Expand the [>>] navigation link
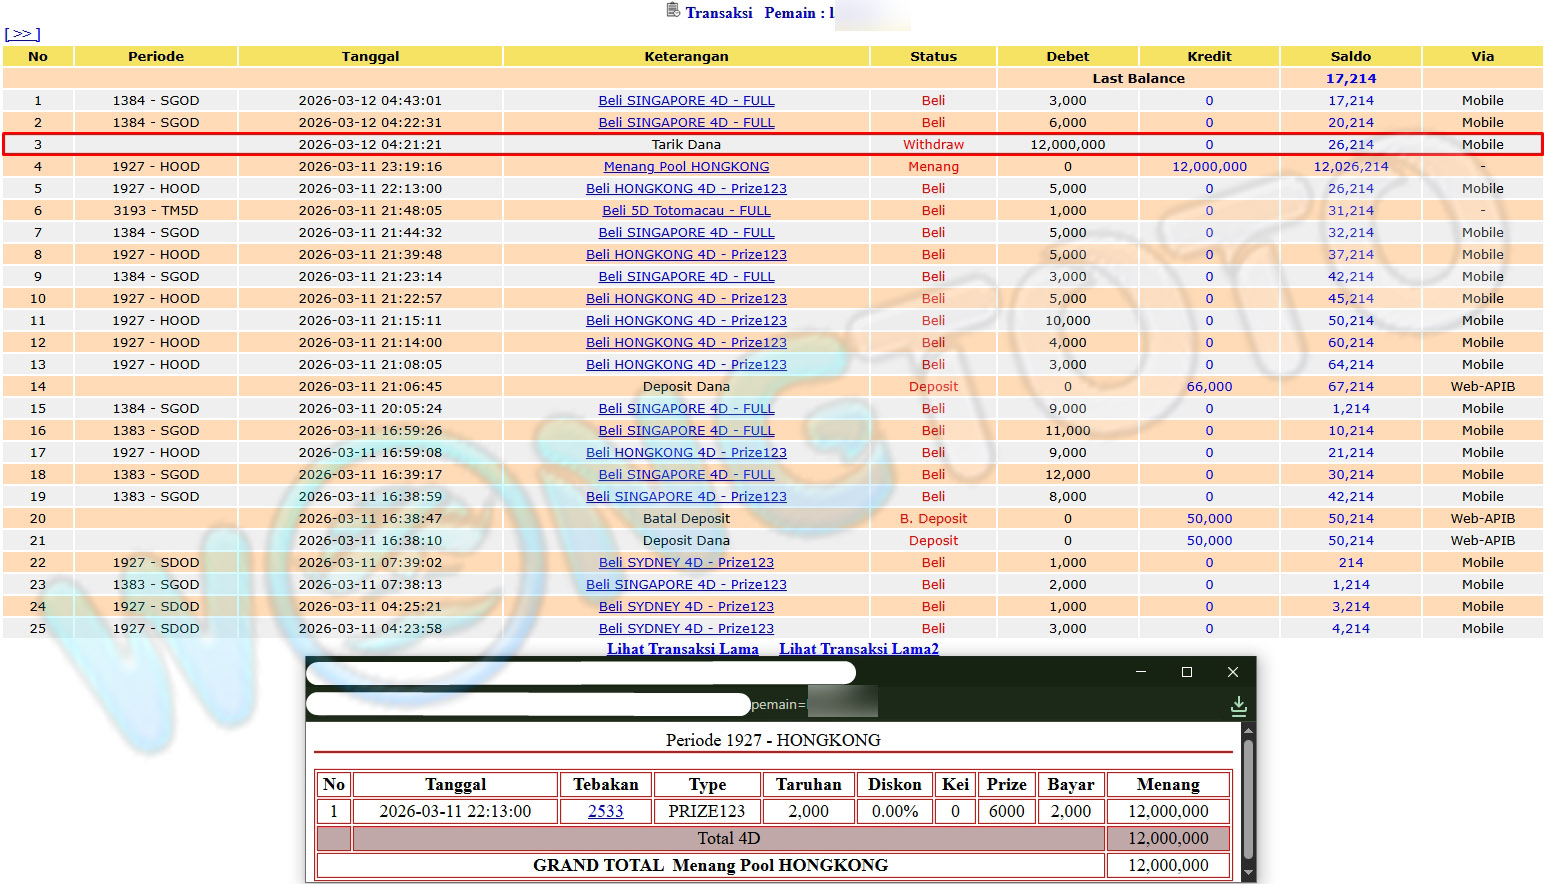Screen dimensions: 1547x884 (x=22, y=34)
